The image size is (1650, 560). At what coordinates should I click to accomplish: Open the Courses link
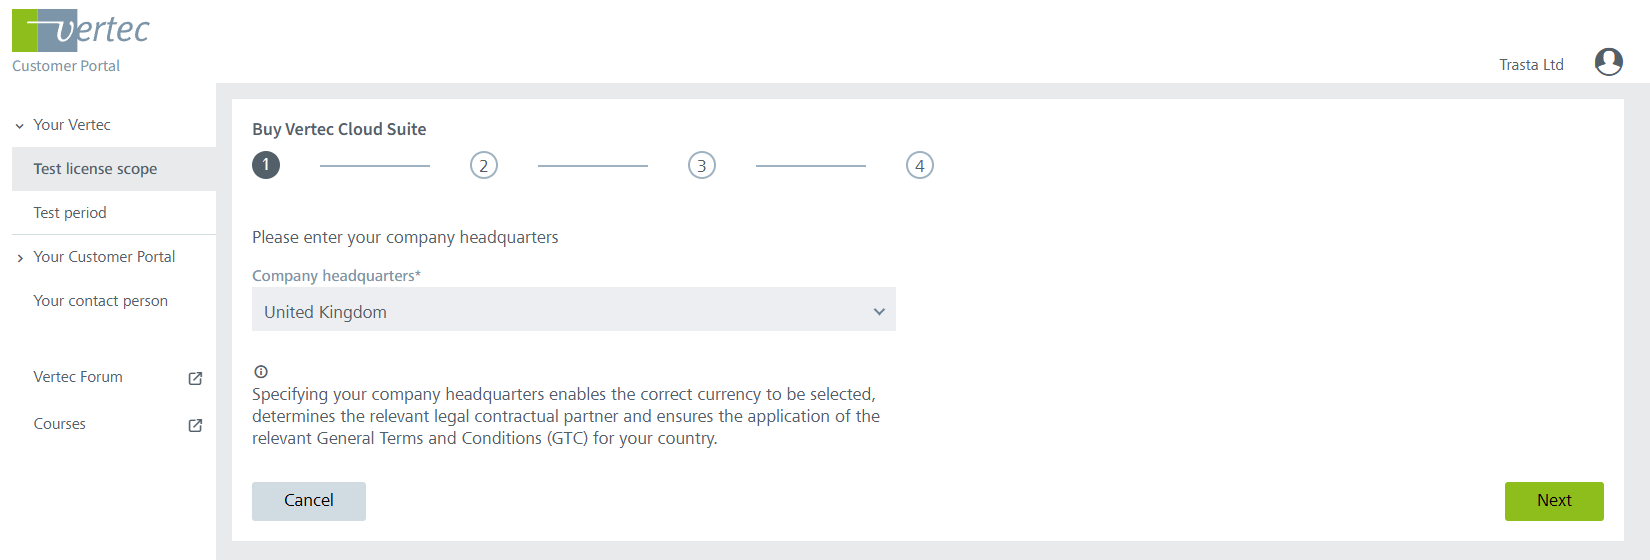[59, 424]
